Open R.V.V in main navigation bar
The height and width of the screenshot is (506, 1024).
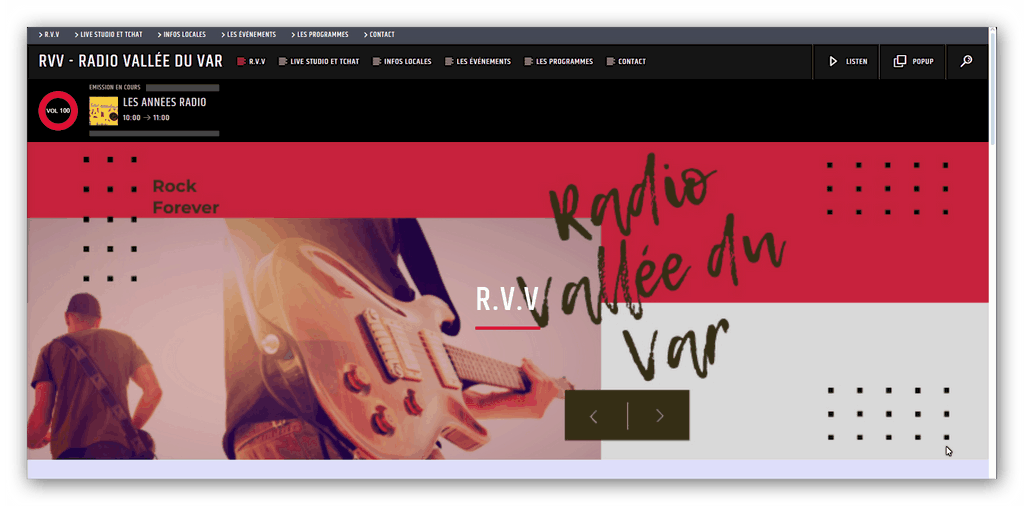tap(251, 61)
